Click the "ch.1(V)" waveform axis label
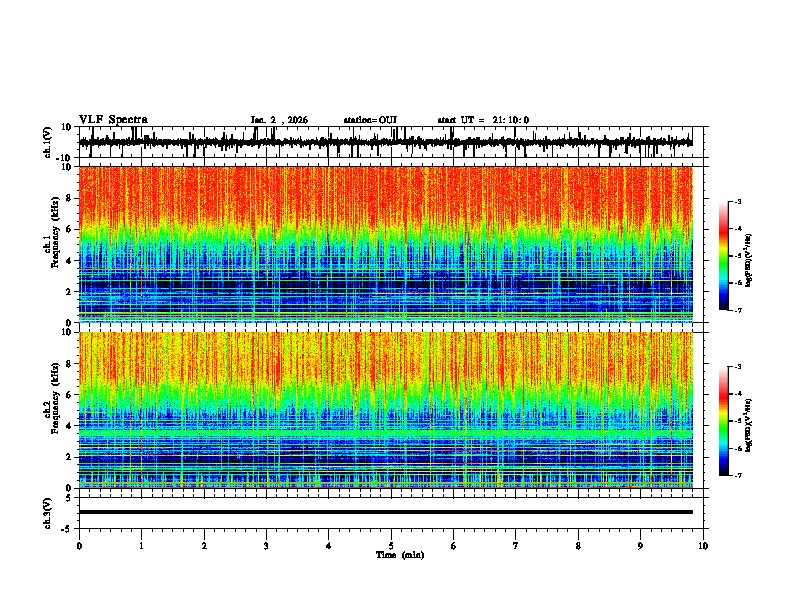 click(48, 142)
